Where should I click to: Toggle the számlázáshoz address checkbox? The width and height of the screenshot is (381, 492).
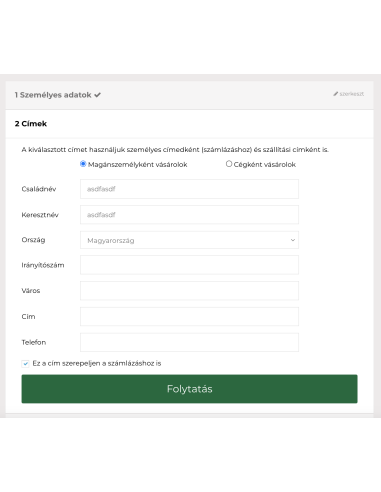[25, 364]
